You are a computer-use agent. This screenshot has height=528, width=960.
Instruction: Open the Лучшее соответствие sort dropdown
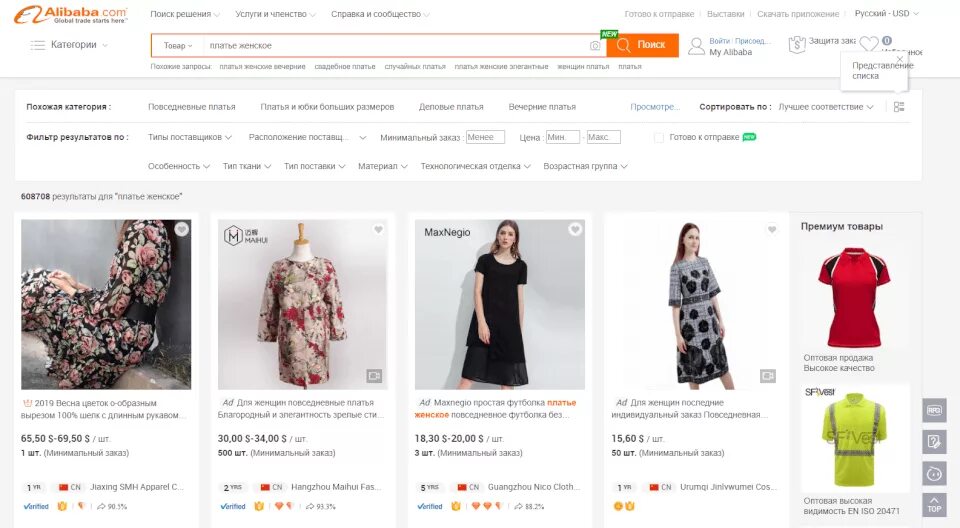825,107
